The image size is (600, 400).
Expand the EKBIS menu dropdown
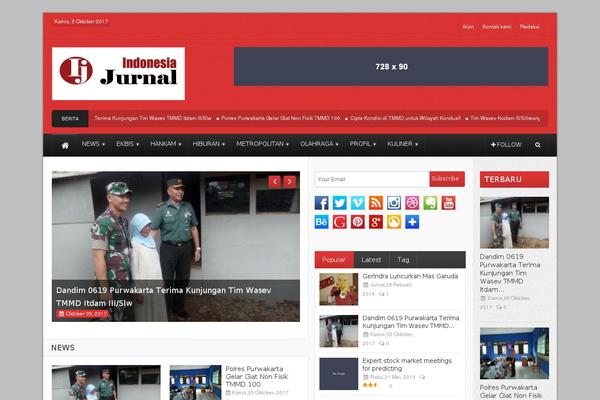pyautogui.click(x=127, y=144)
